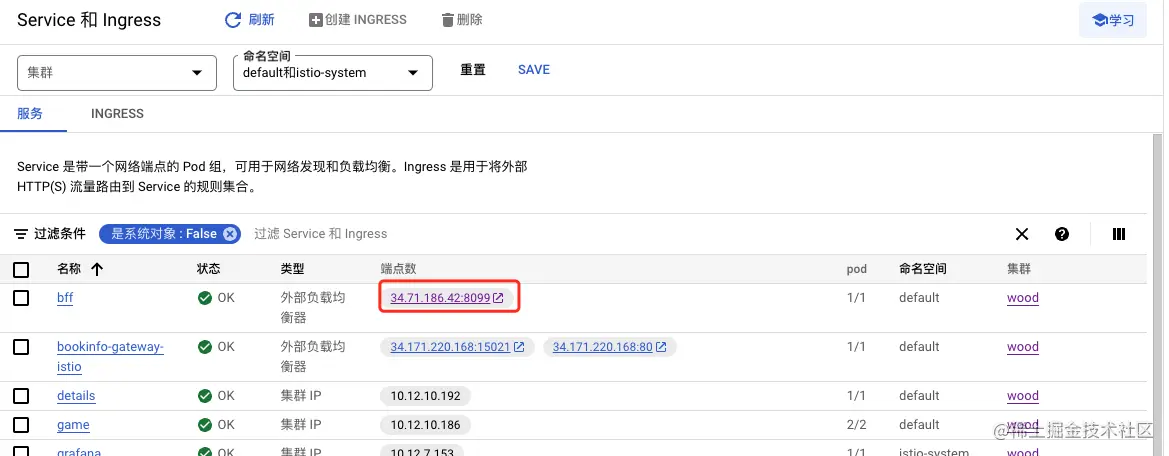This screenshot has width=1169, height=456.
Task: Select the bookinfo-gateway-istio row checkbox
Action: (21, 347)
